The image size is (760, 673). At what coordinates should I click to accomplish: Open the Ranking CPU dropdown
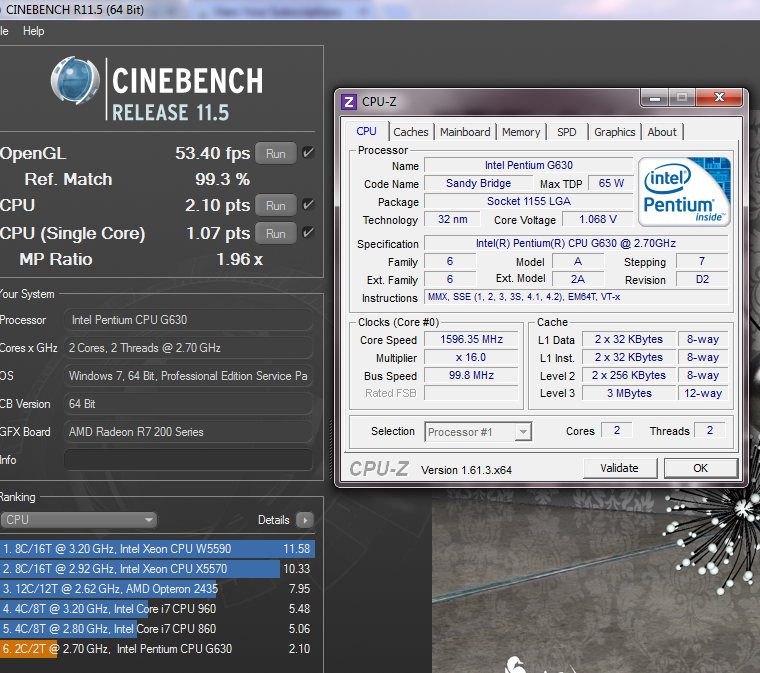click(79, 520)
